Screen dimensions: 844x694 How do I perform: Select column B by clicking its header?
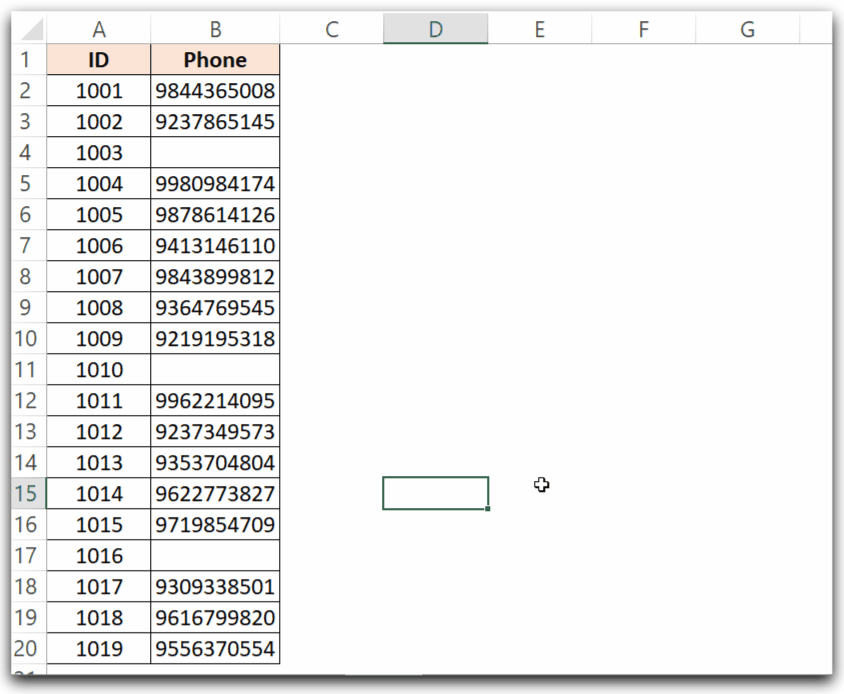215,28
